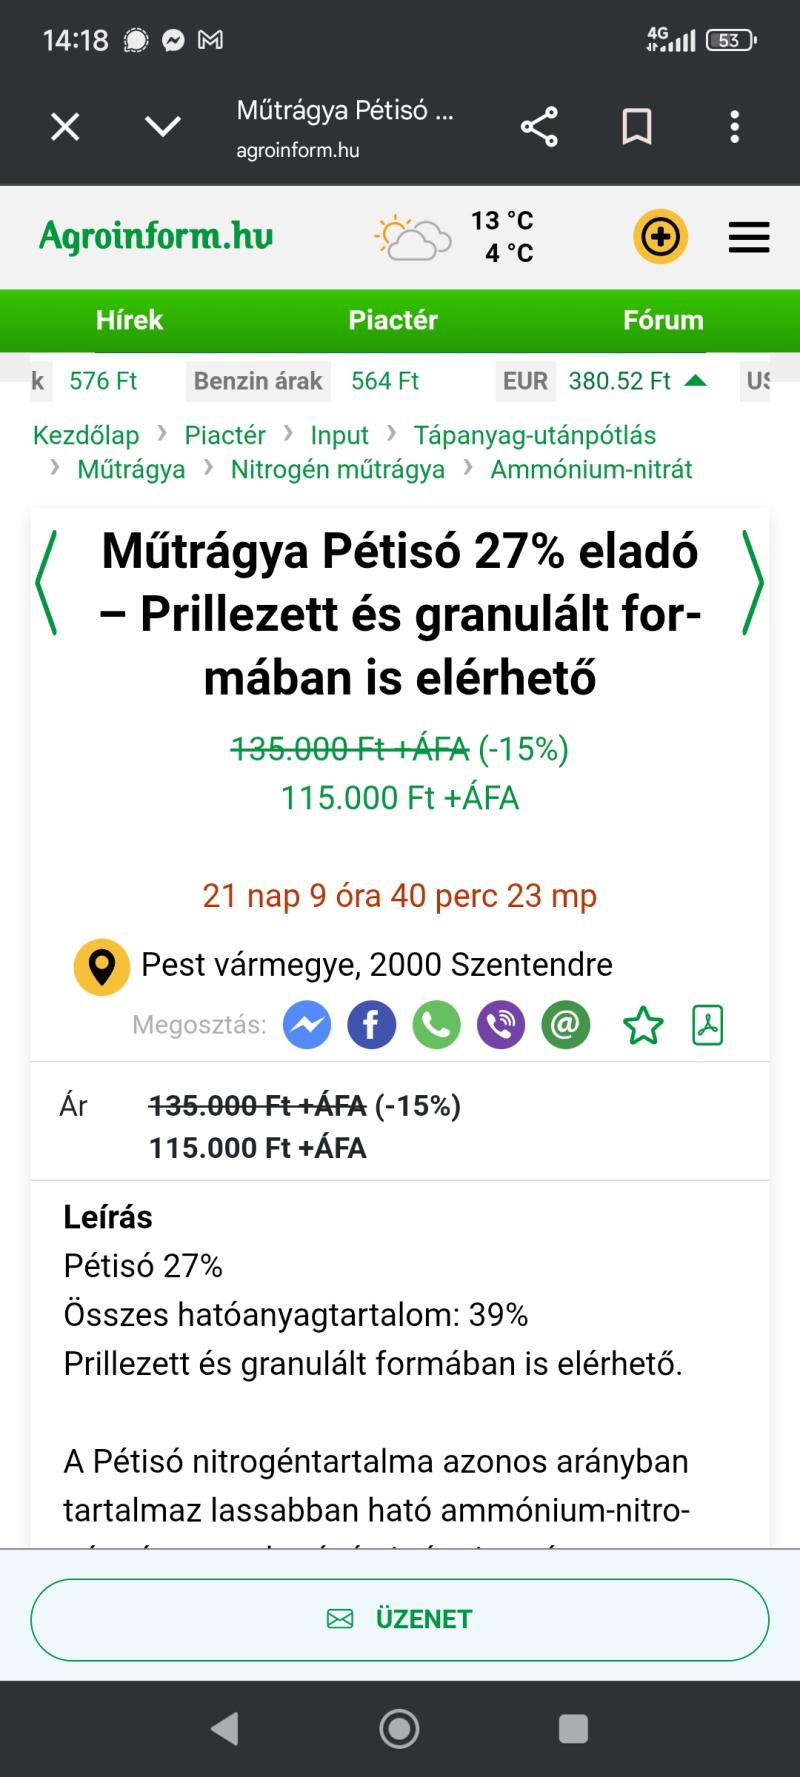Share listing on Facebook icon
The height and width of the screenshot is (1777, 800).
371,1025
